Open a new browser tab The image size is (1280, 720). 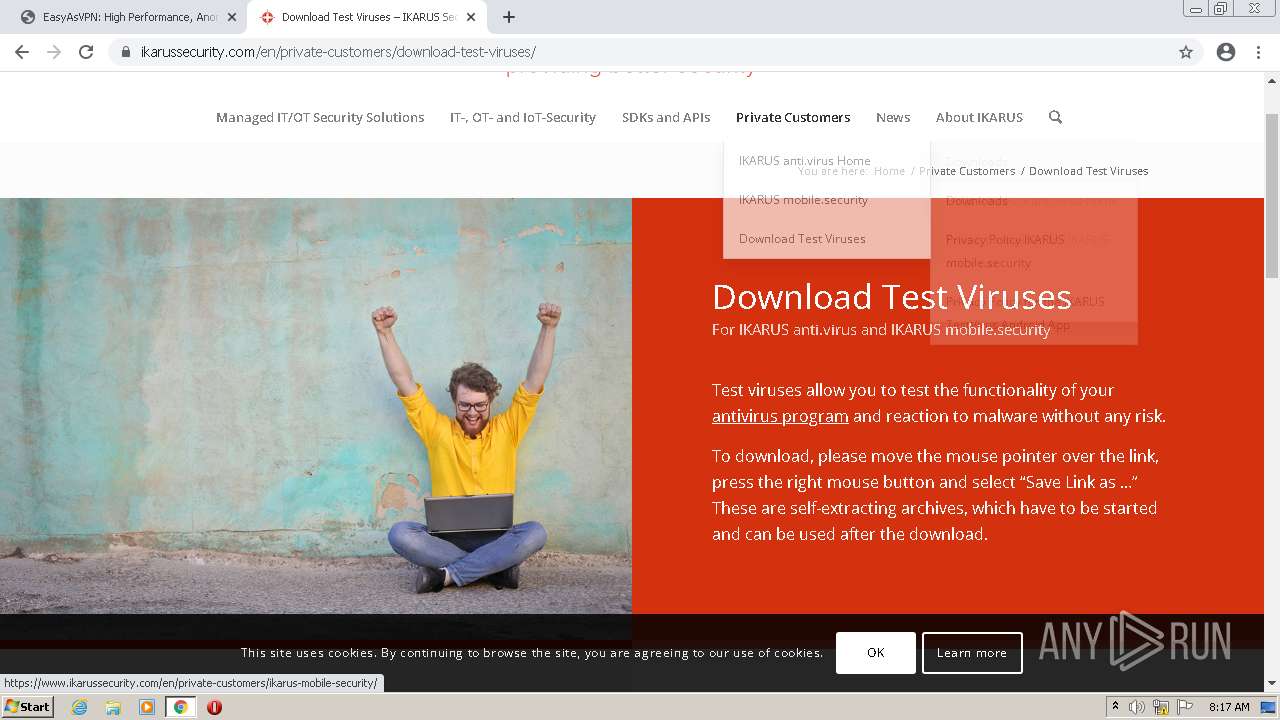(x=509, y=17)
